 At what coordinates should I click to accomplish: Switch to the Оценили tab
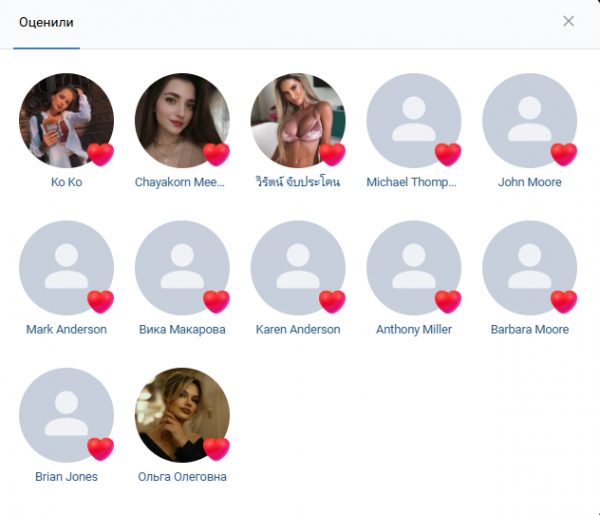46,22
